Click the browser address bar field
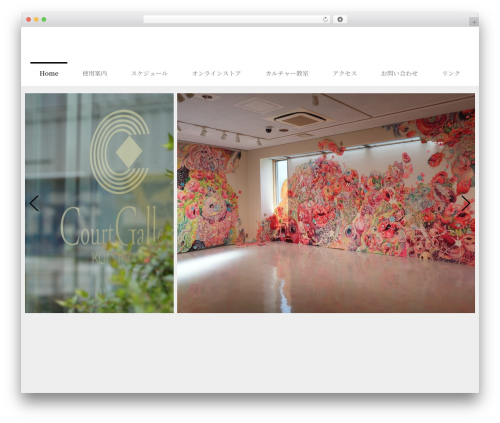Screen dimensions: 500x423 237,19
